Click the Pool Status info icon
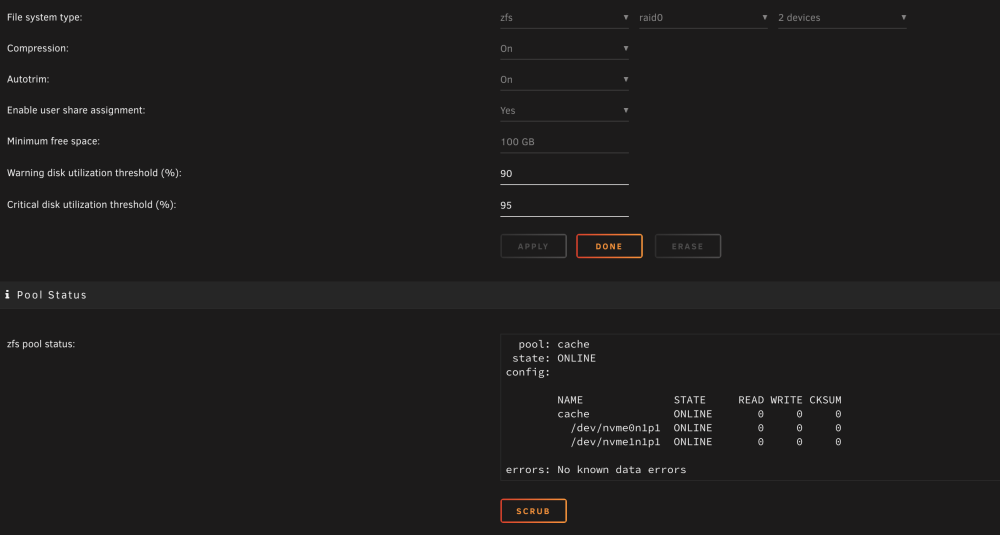Screen dimensions: 1000x535 [7, 295]
